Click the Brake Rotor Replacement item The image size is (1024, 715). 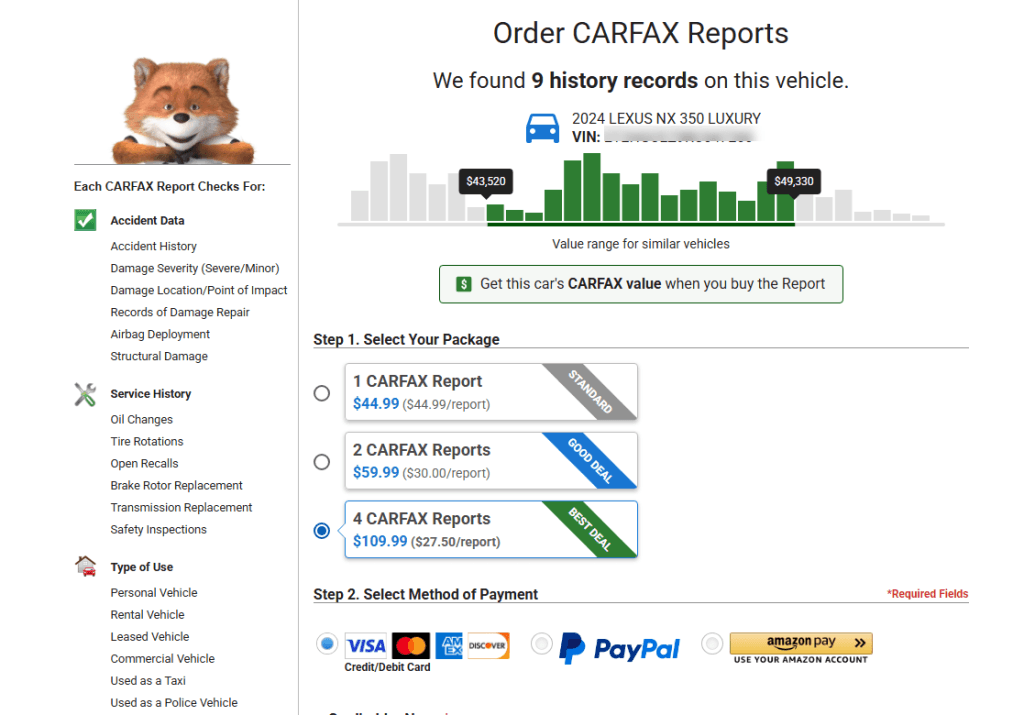(x=176, y=485)
